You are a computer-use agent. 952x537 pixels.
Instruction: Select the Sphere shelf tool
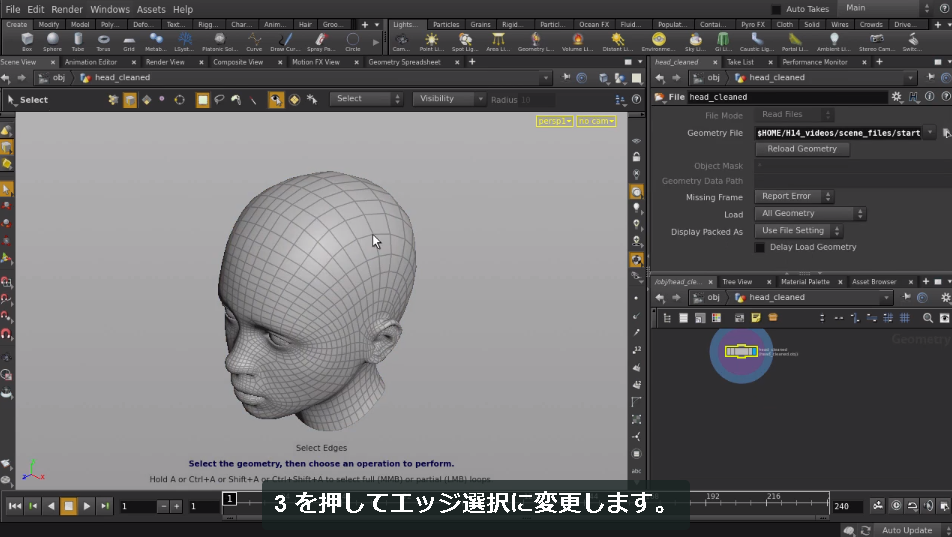coord(52,42)
